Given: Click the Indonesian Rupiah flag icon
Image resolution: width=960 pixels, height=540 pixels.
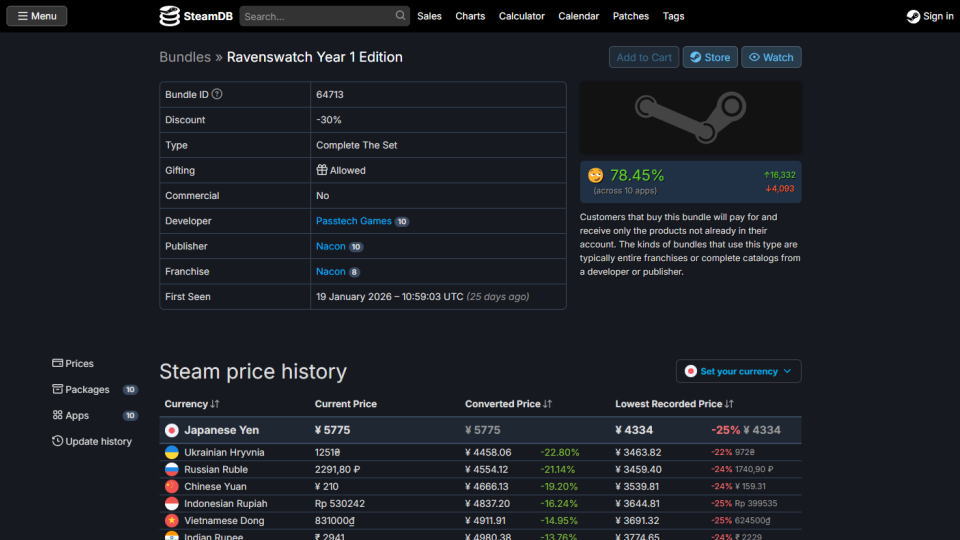Looking at the screenshot, I should pyautogui.click(x=171, y=504).
